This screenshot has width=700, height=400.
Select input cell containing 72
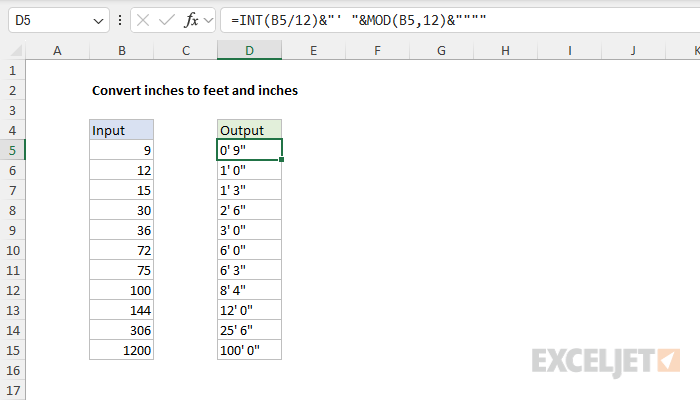click(121, 250)
